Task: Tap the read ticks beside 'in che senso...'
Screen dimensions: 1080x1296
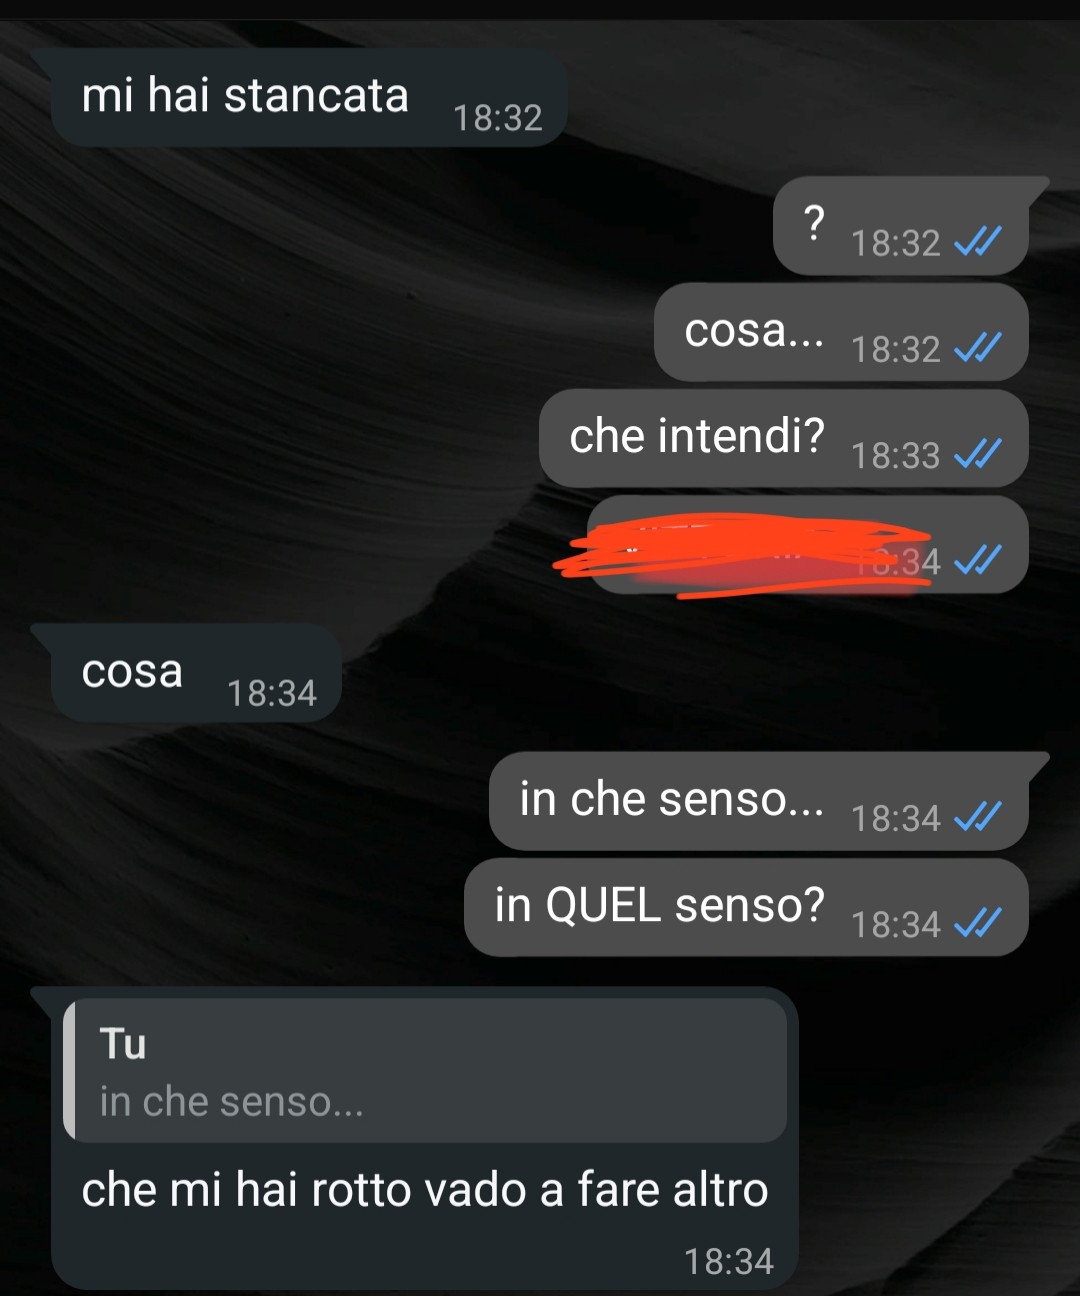Action: point(977,817)
